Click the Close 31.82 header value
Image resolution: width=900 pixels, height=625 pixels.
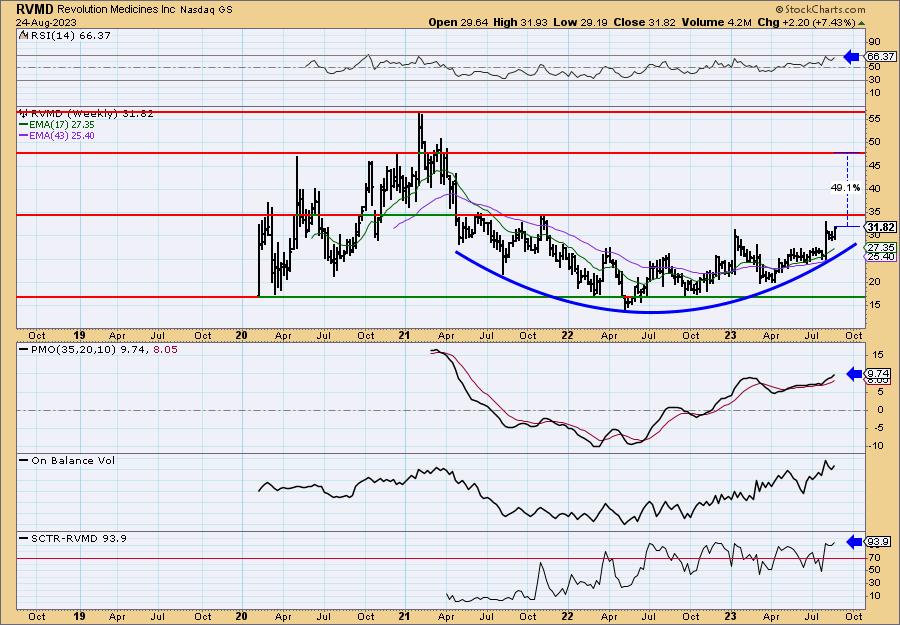(x=645, y=22)
